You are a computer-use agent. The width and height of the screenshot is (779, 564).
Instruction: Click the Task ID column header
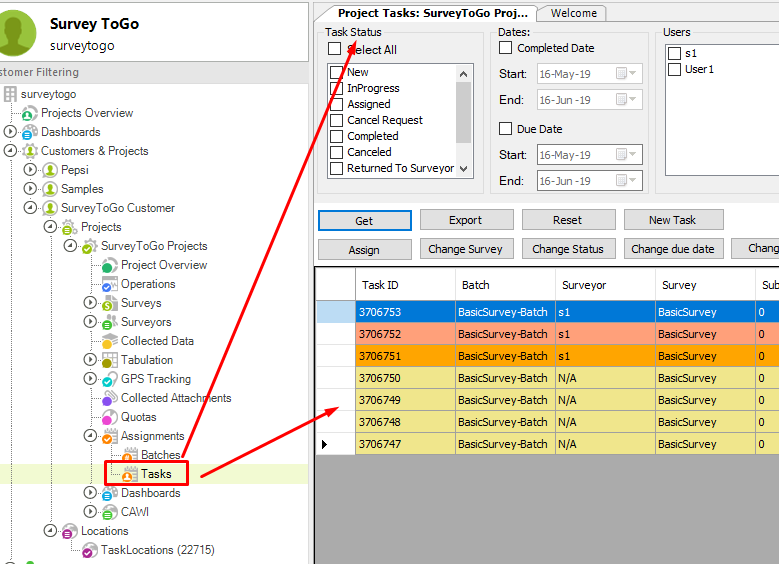405,285
